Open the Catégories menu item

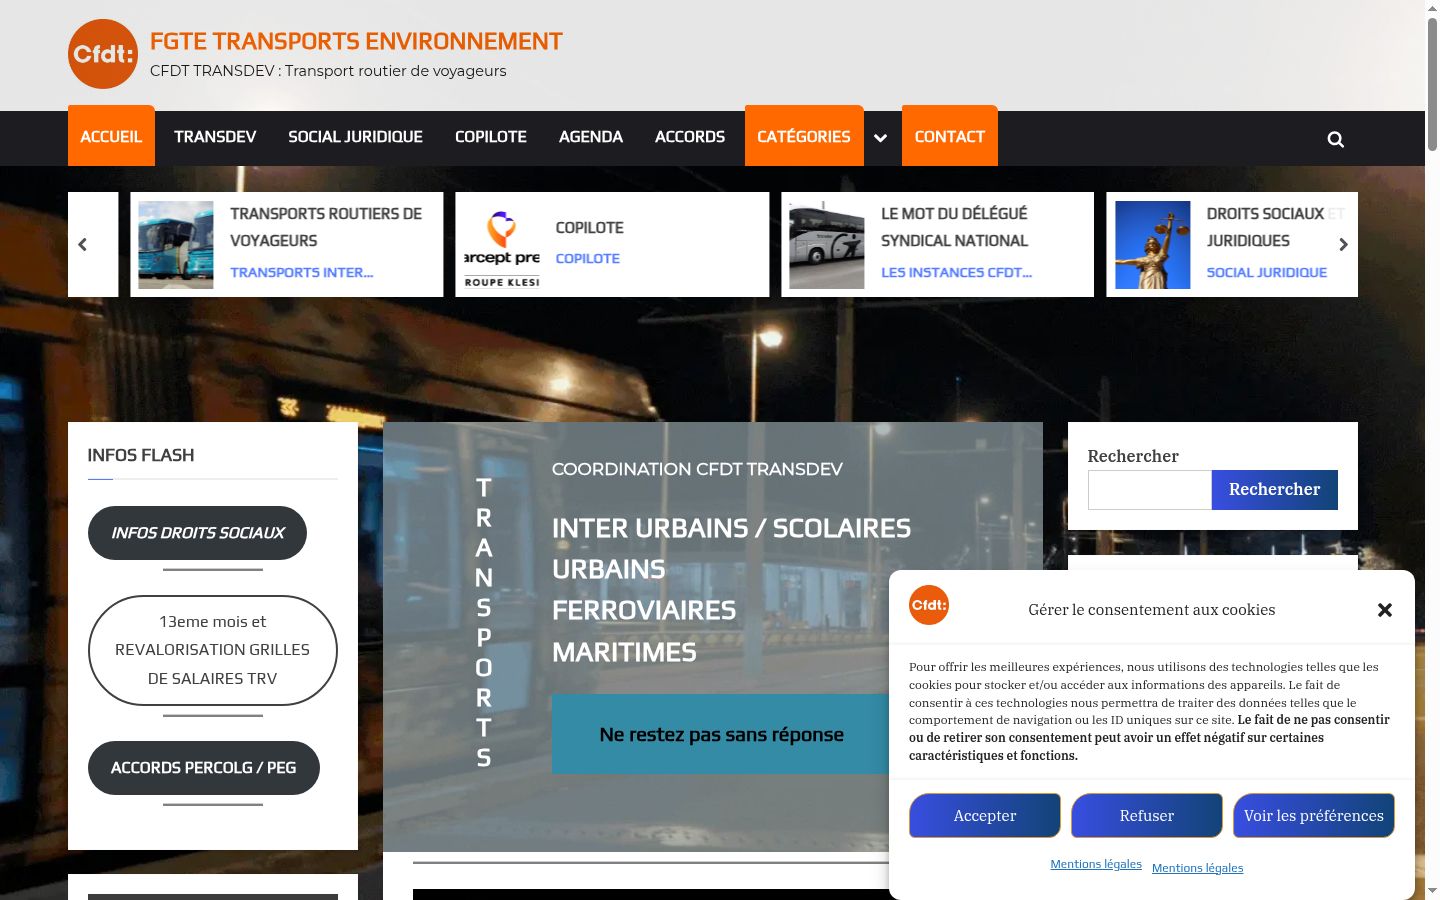coord(804,136)
